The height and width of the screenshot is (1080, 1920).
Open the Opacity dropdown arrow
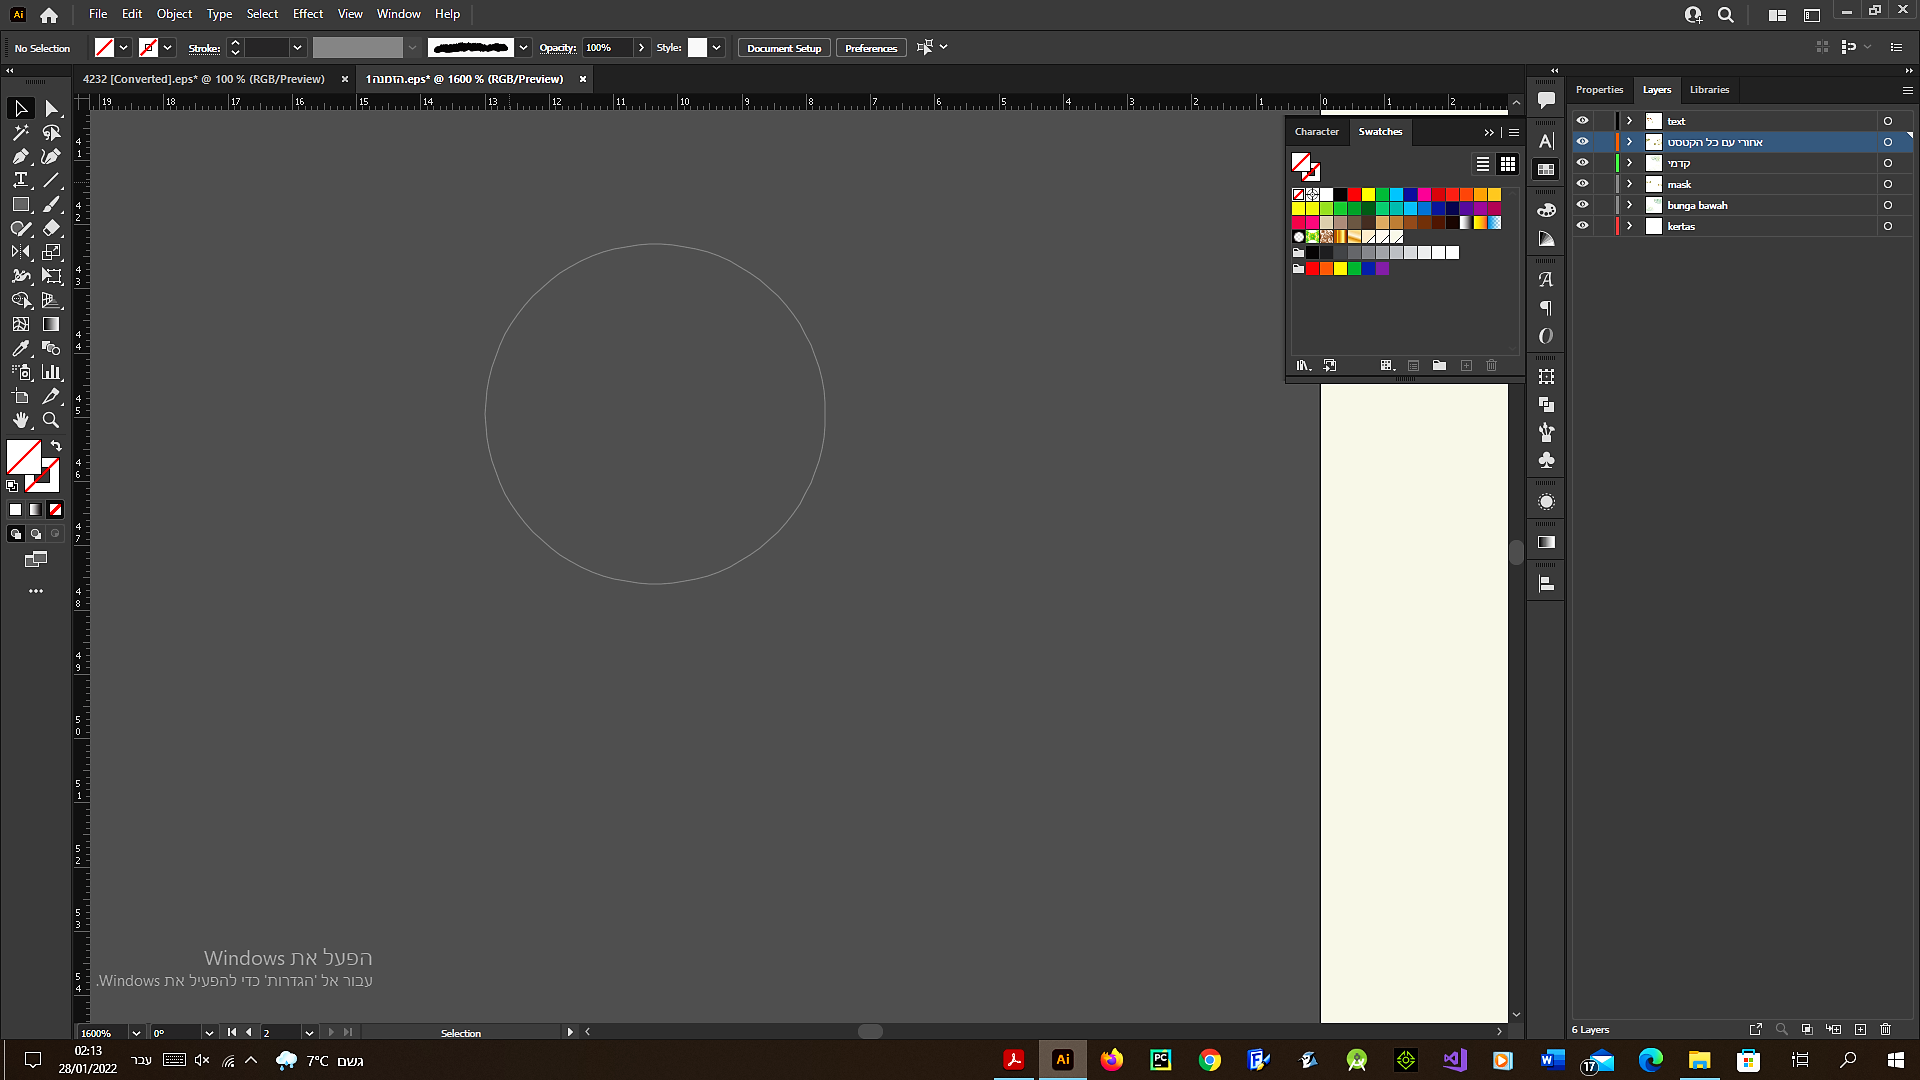click(641, 48)
